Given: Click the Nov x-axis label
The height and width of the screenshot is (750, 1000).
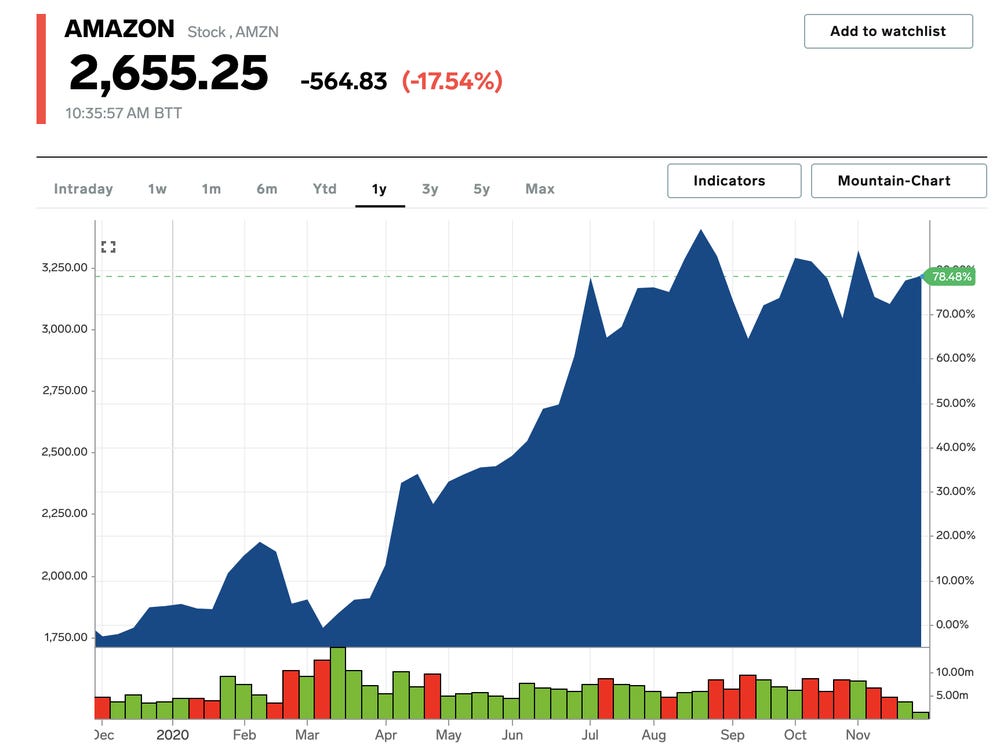Looking at the screenshot, I should click(x=858, y=735).
